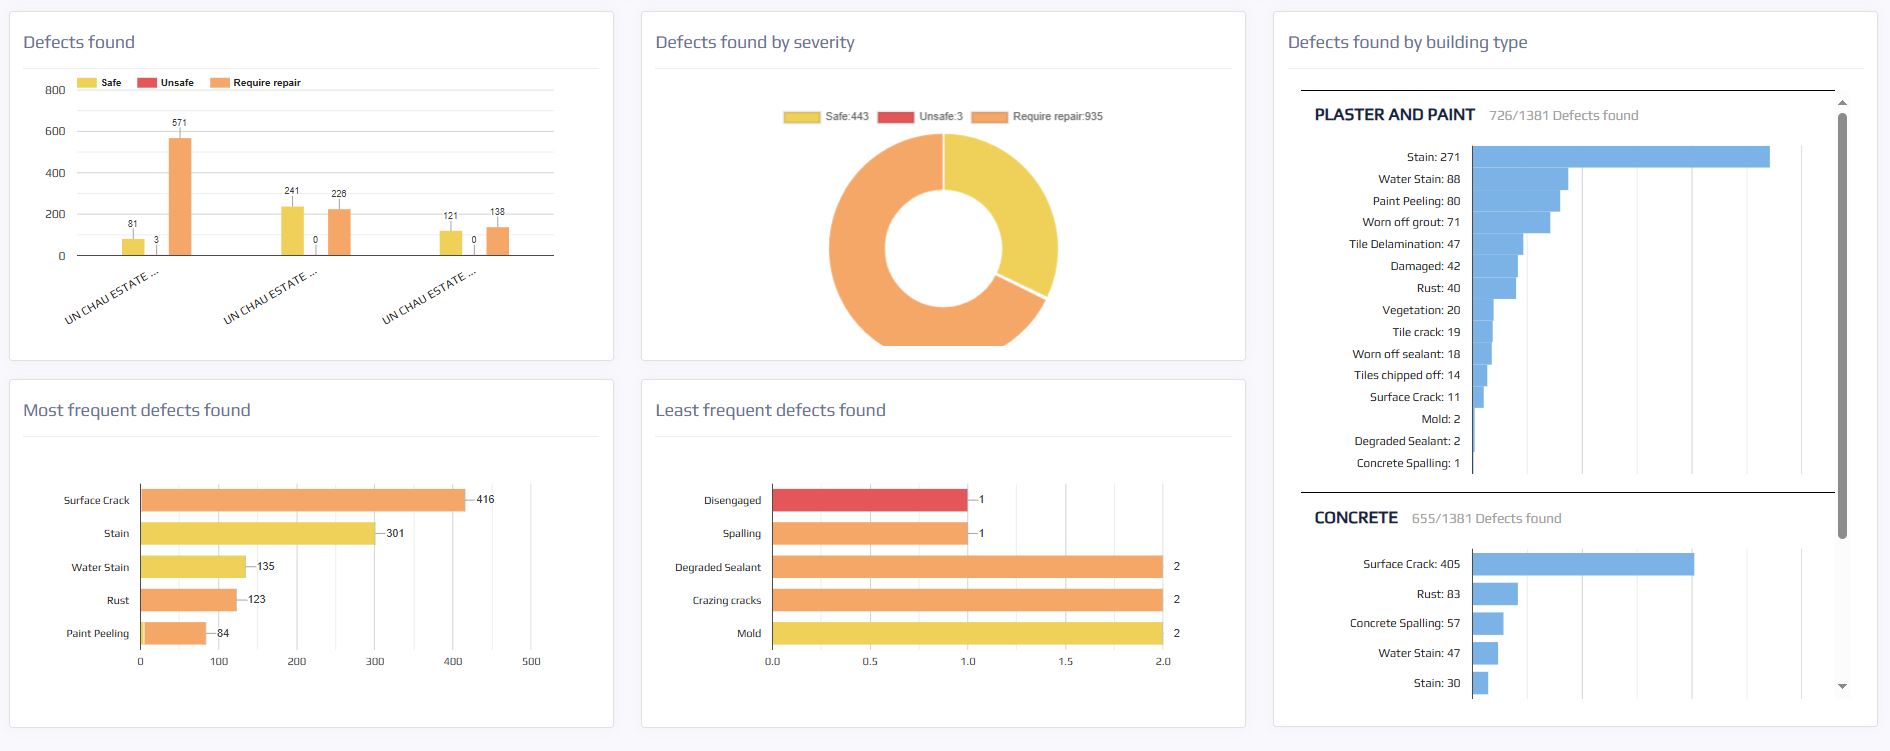Hide Unsafe series in Defects found bar chart
This screenshot has width=1890, height=751.
[165, 83]
